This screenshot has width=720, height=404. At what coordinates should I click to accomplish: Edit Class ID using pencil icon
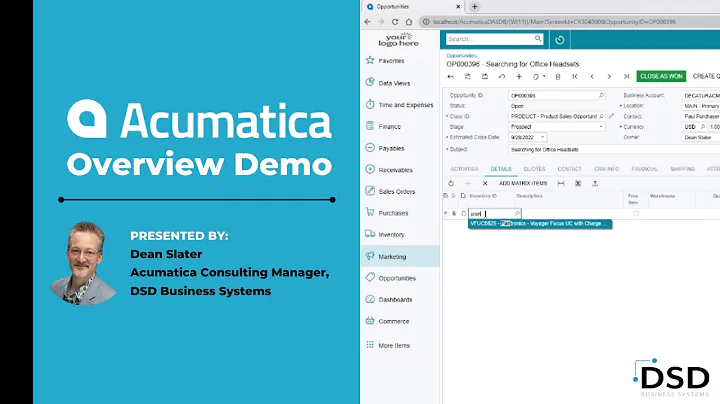point(611,116)
